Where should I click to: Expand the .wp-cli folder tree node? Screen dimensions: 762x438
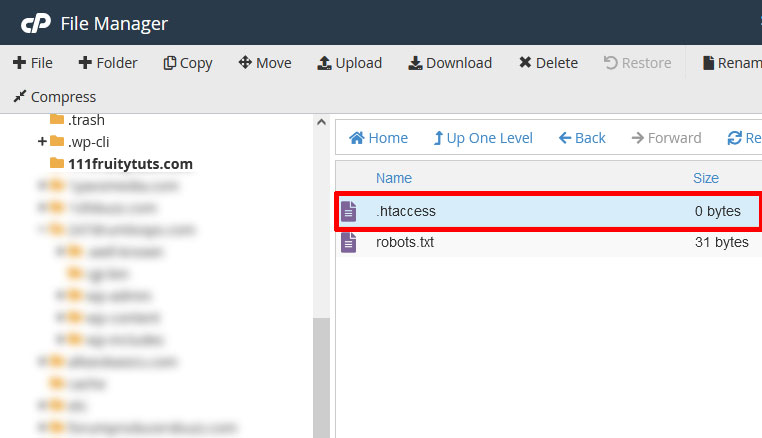42,141
